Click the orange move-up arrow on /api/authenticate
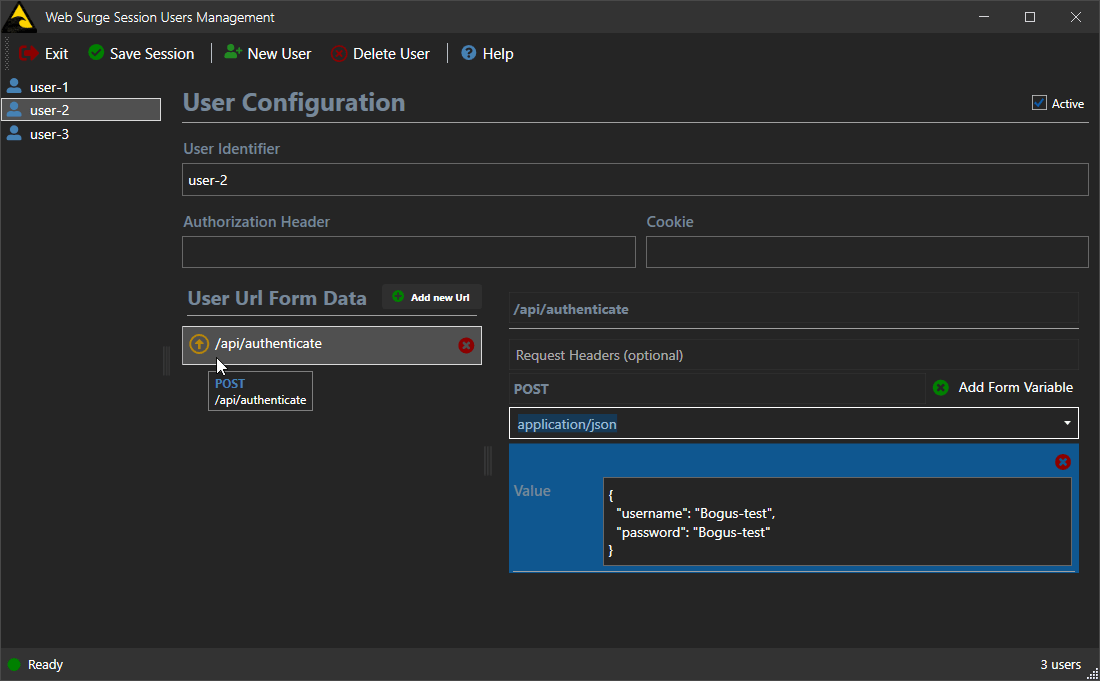This screenshot has height=681, width=1100. tap(199, 343)
